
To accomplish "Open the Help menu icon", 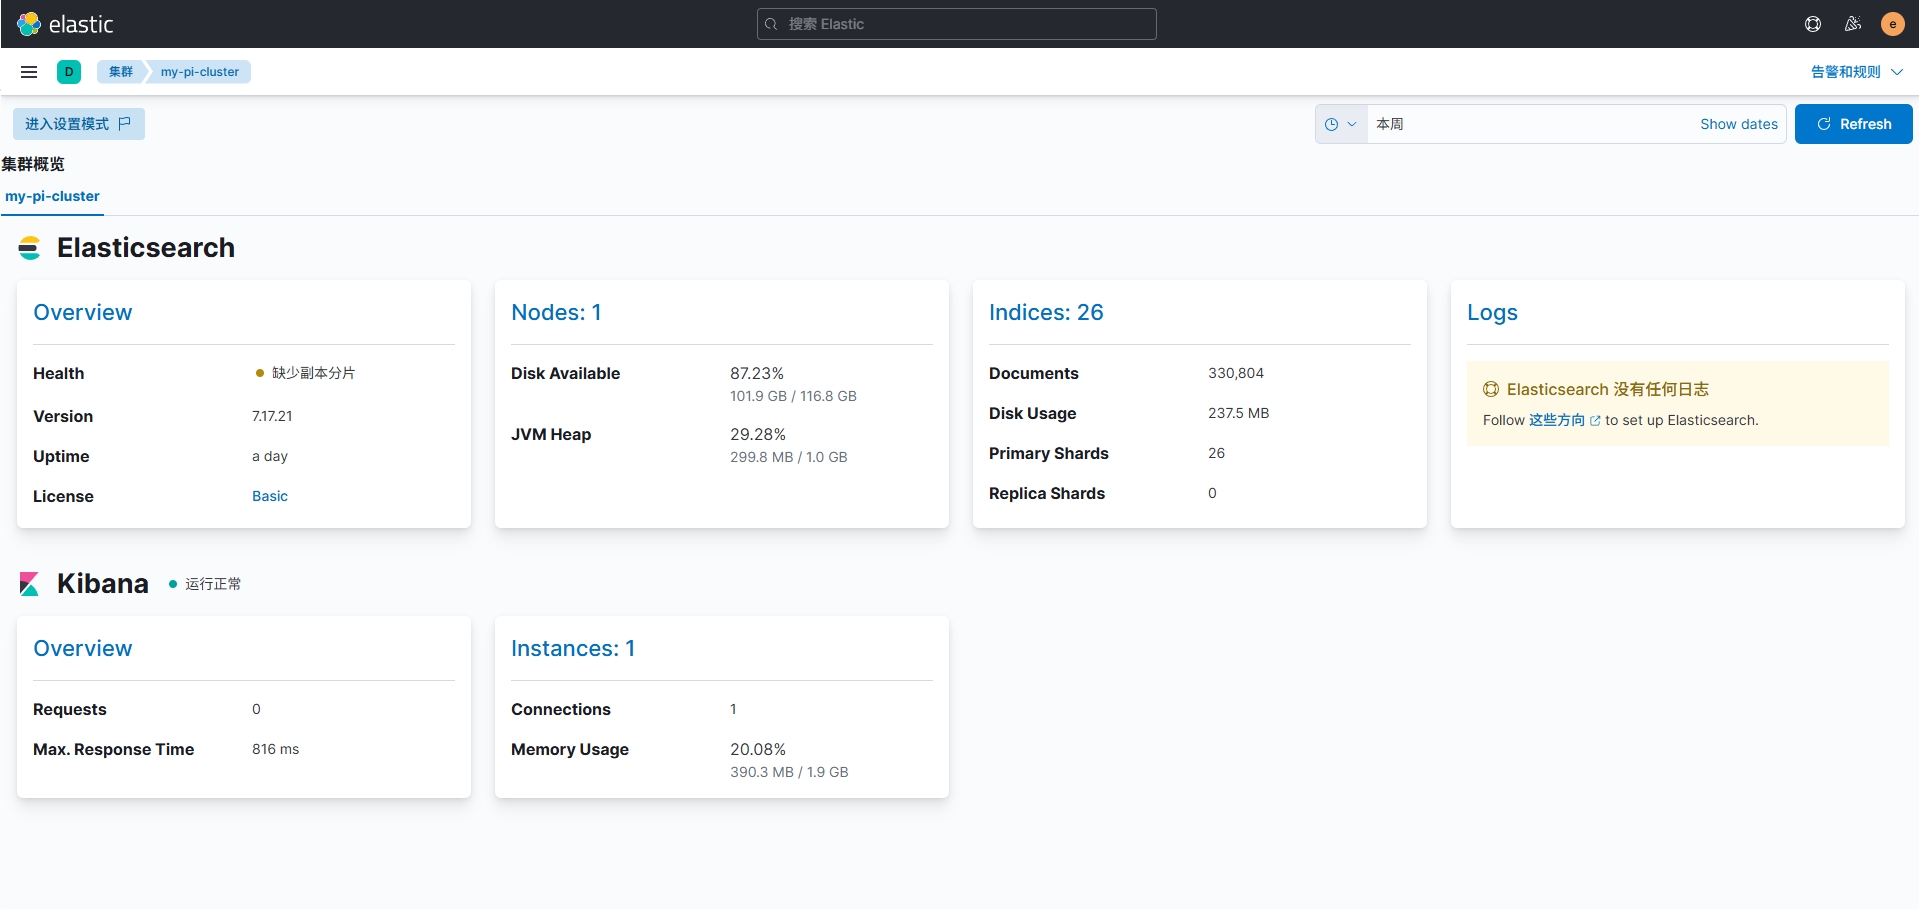I will click(1812, 23).
